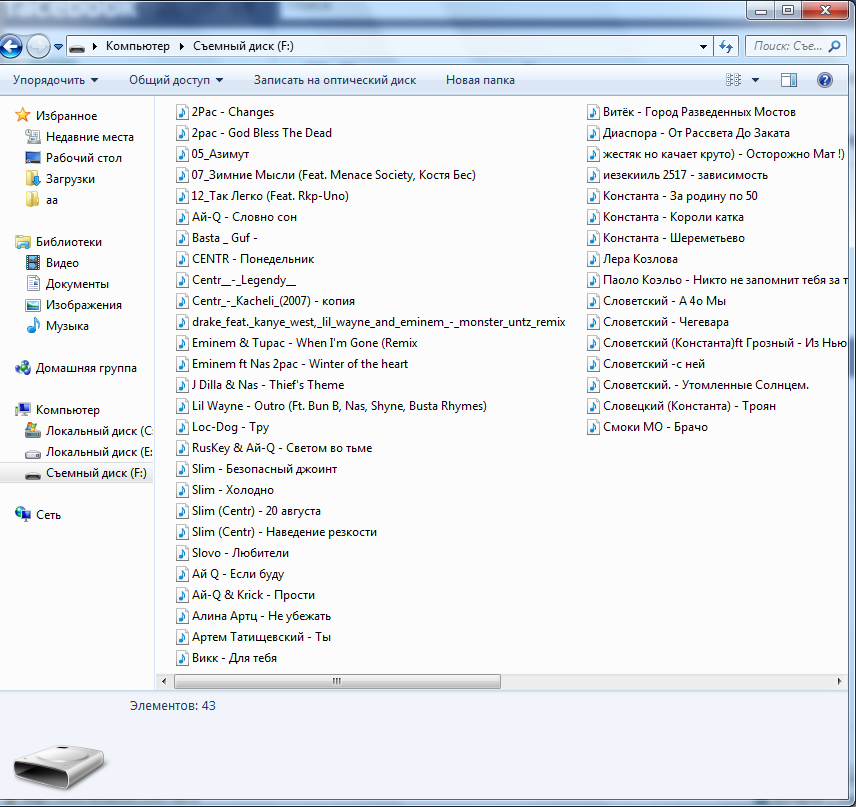Click the scrollbar right arrow
This screenshot has height=807, width=856.
click(839, 681)
